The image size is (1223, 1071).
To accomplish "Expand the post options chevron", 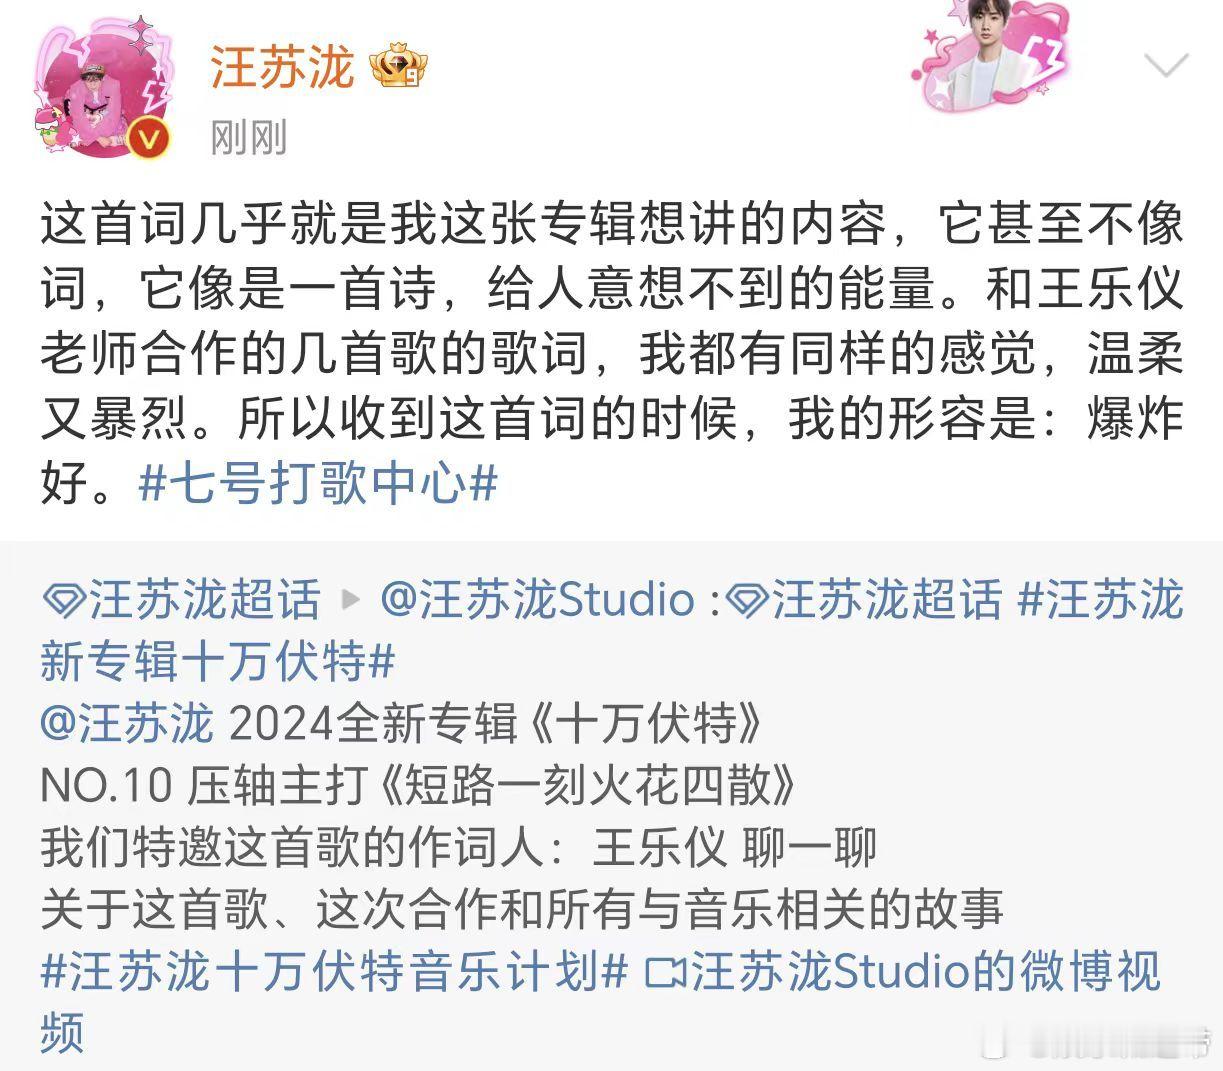I will coord(1165,66).
